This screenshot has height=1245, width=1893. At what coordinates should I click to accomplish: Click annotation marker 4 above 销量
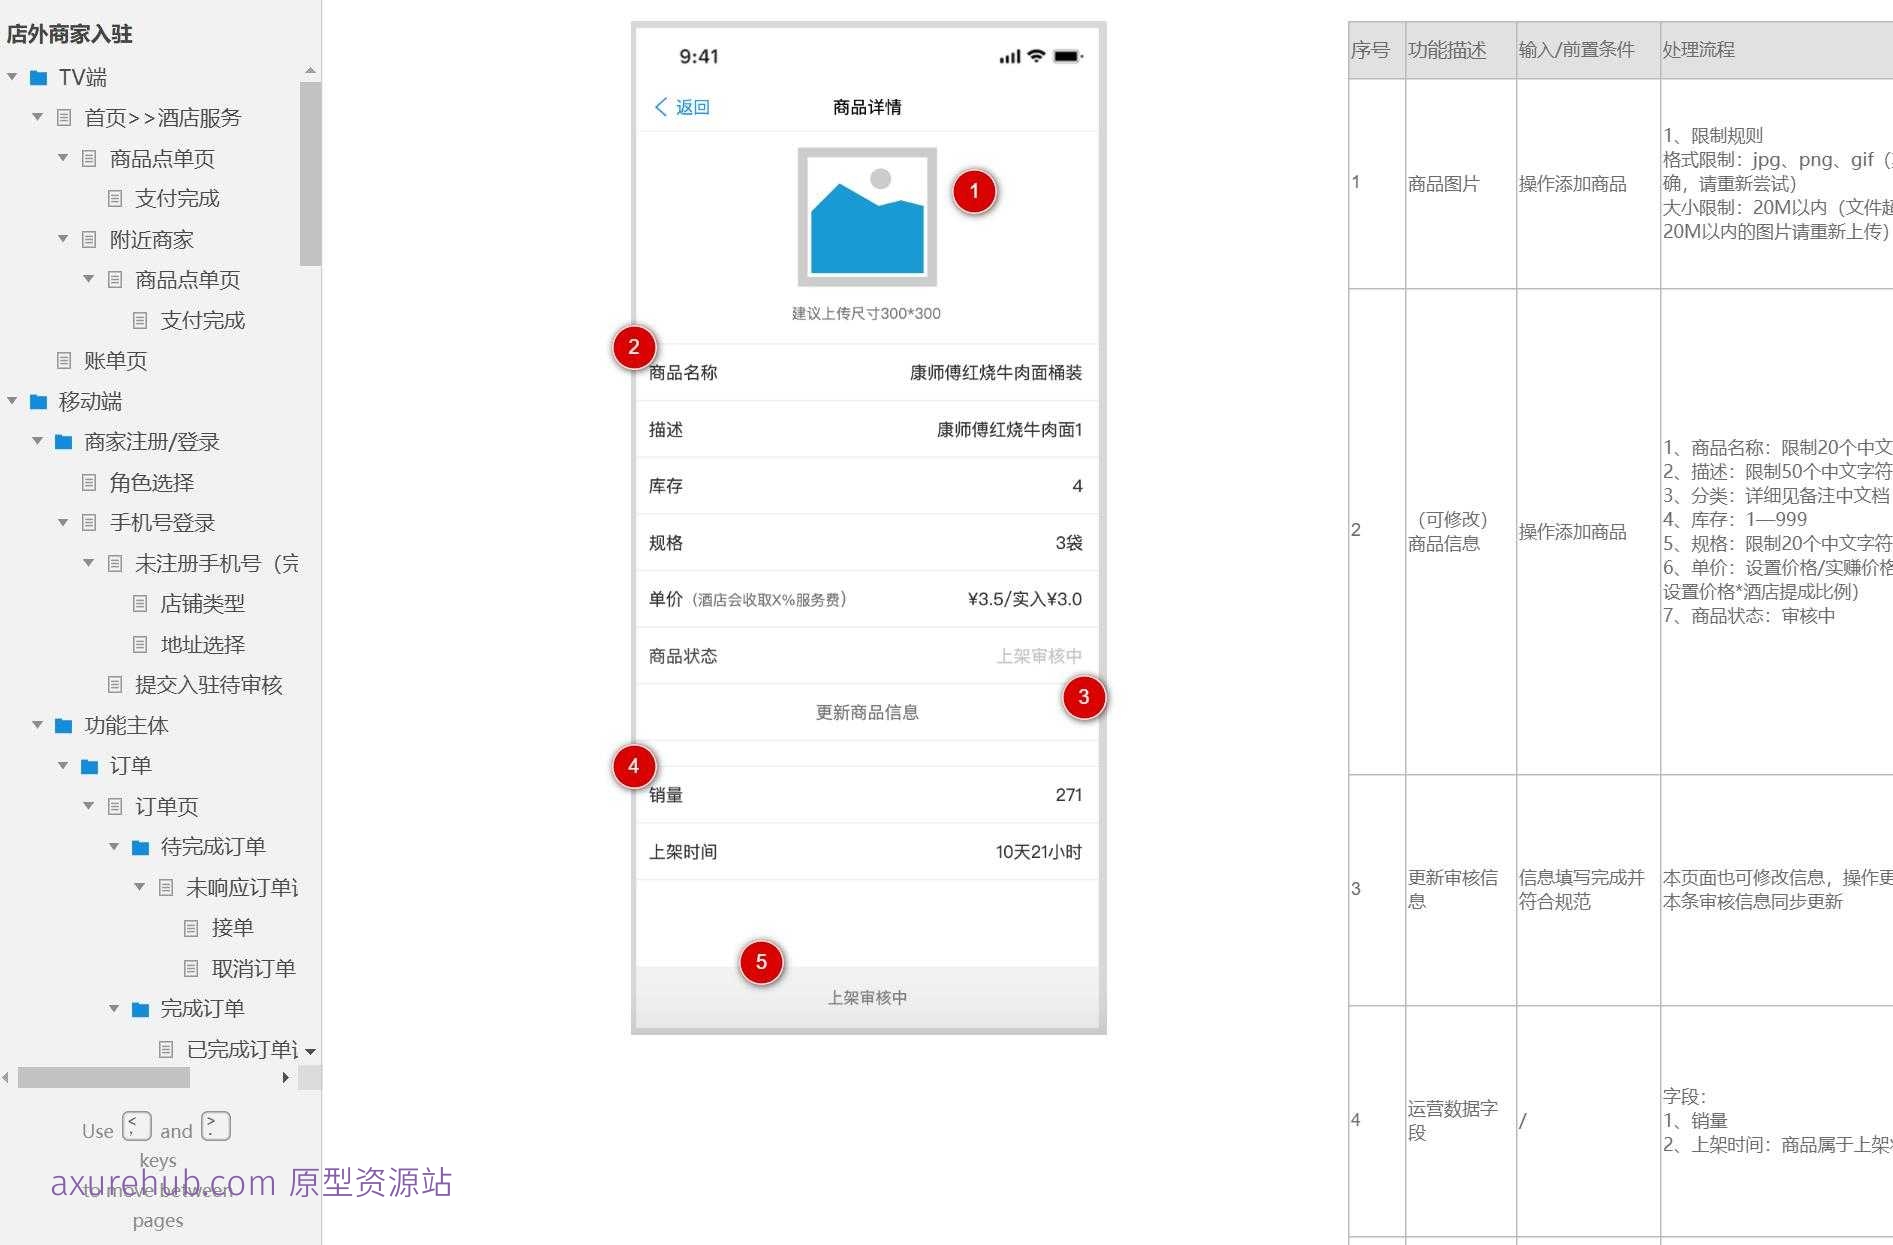pos(633,766)
